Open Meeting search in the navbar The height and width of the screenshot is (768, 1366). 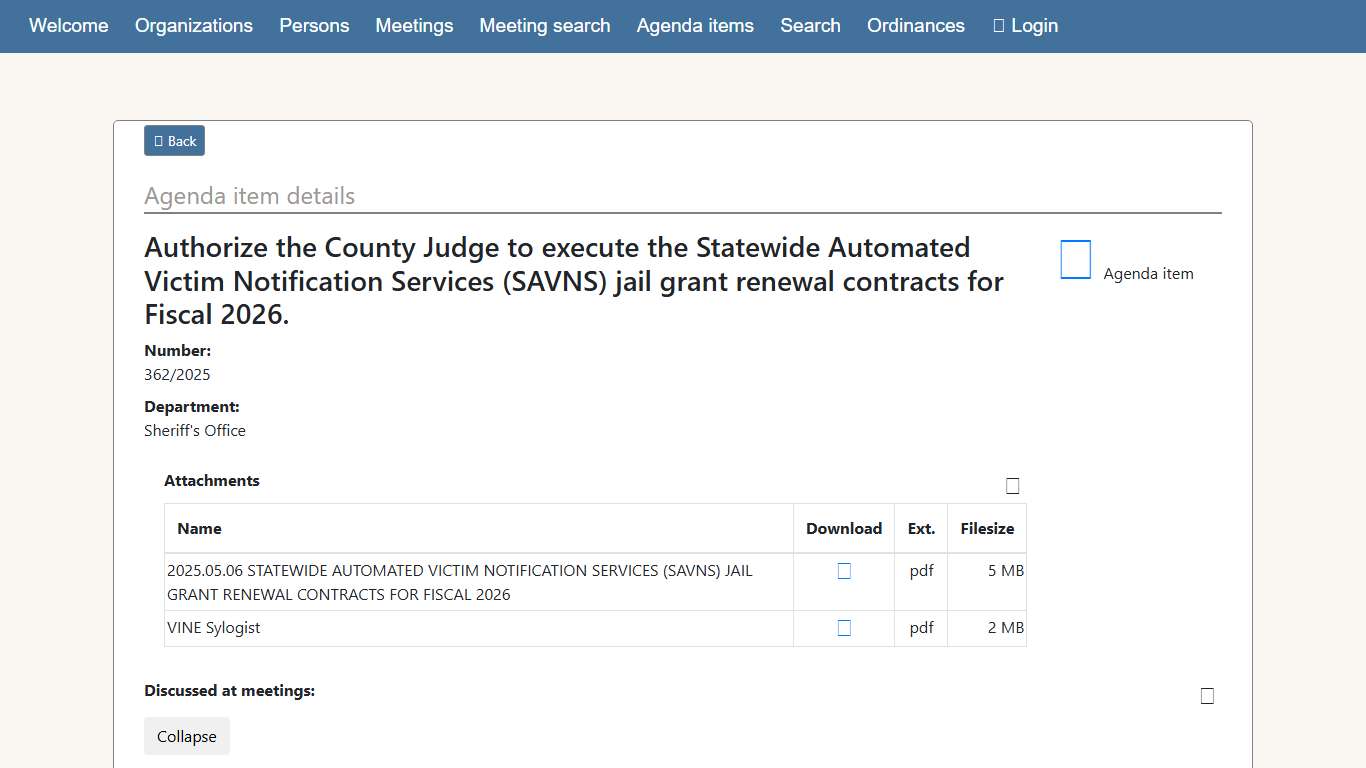point(545,26)
